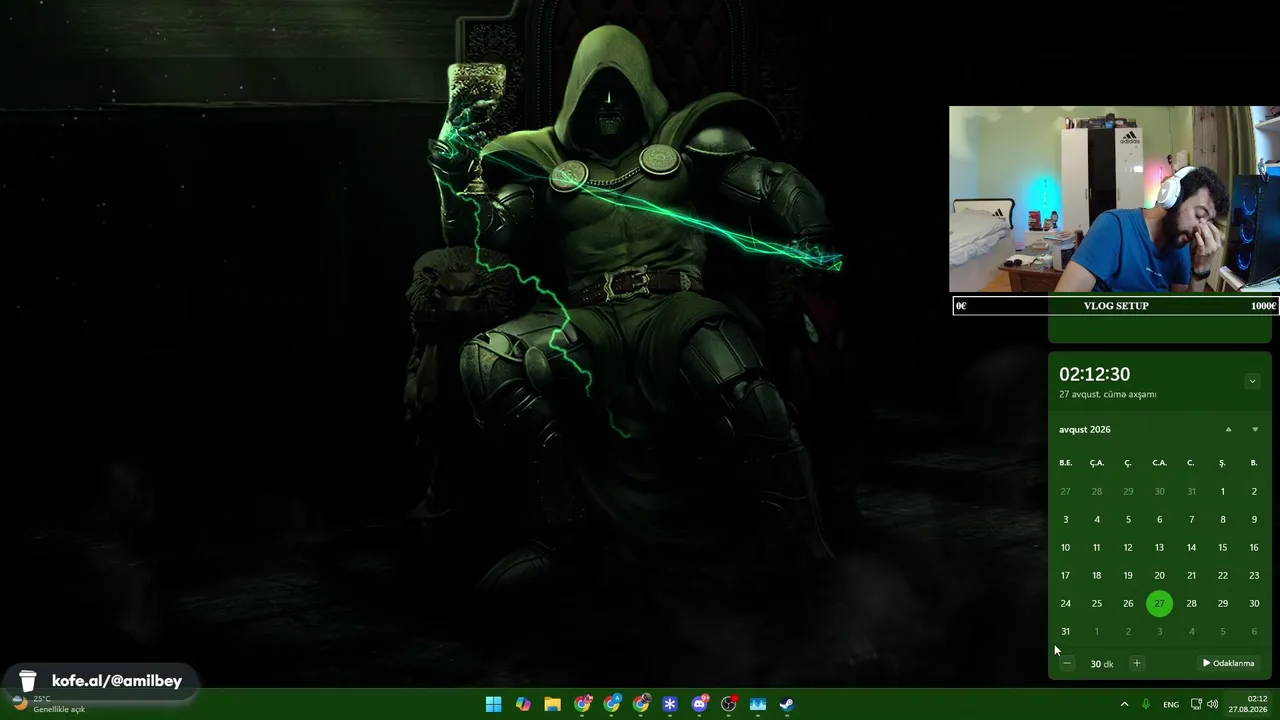Select the bright August 1 date
This screenshot has height=720, width=1280.
[1222, 491]
